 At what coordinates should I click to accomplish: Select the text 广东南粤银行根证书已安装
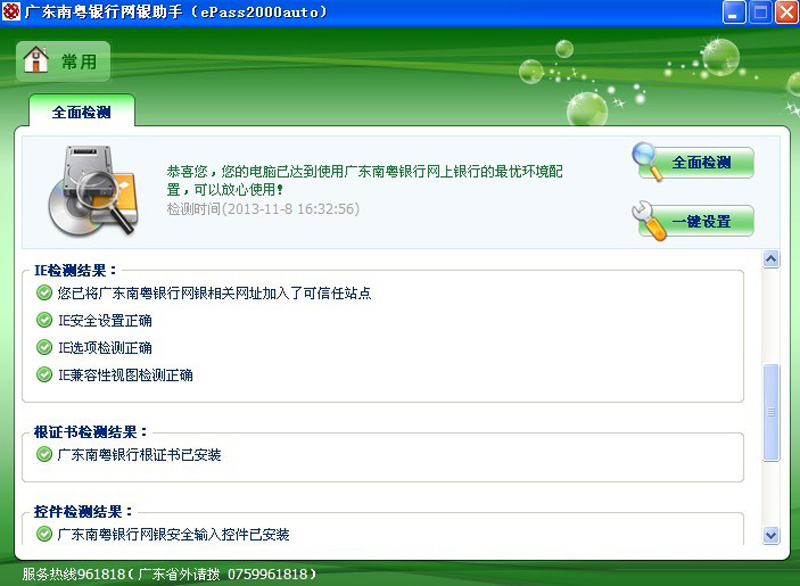point(139,455)
